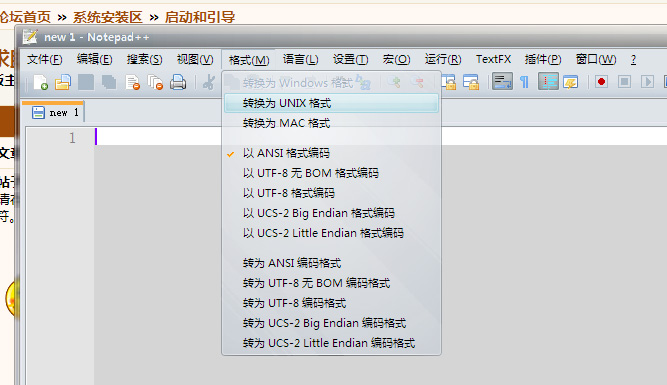
Task: Choose 转换为 MAC 格式 menu entry
Action: click(331, 123)
